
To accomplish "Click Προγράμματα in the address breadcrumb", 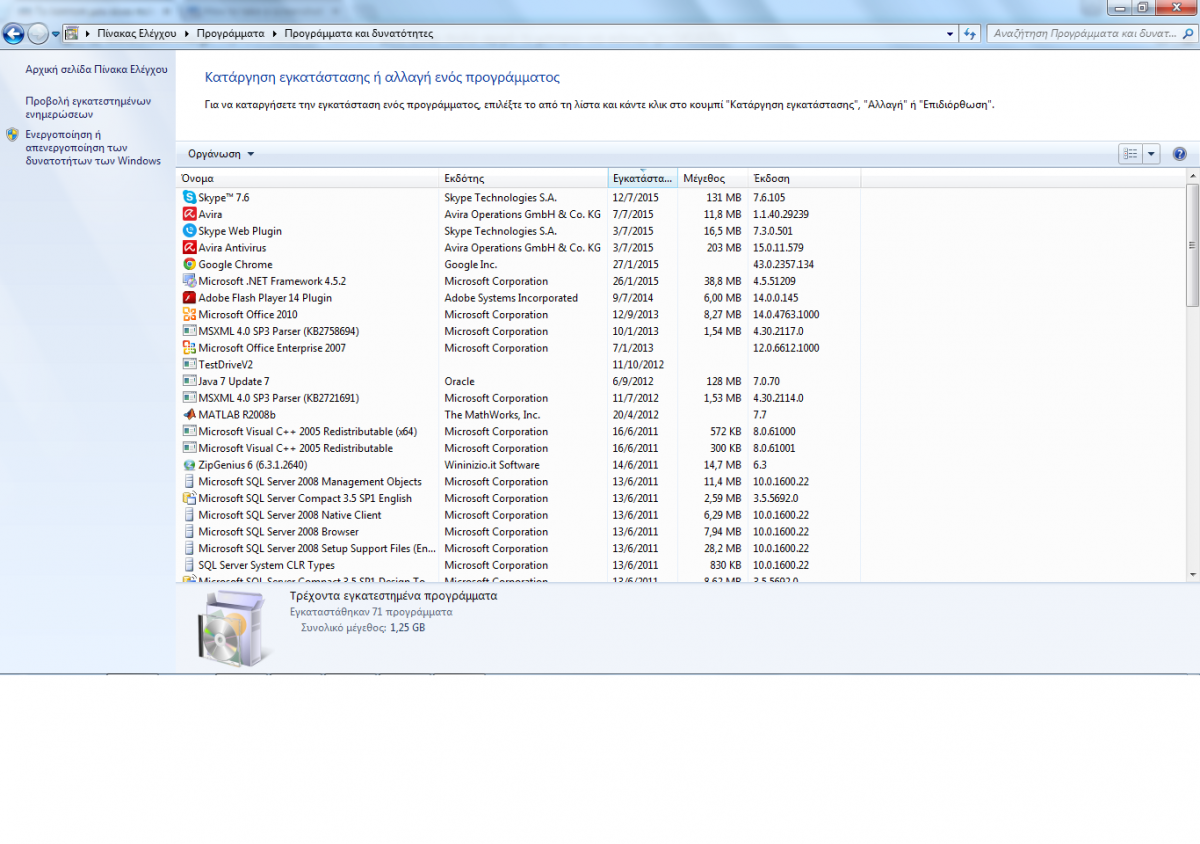I will [230, 33].
